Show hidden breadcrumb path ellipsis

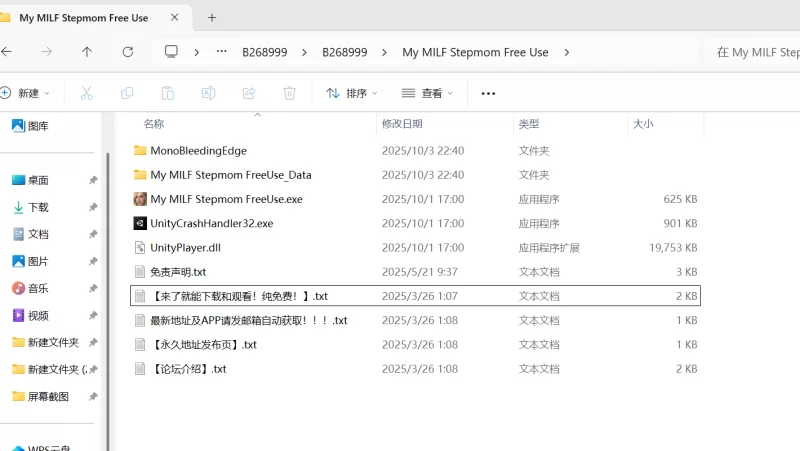221,52
